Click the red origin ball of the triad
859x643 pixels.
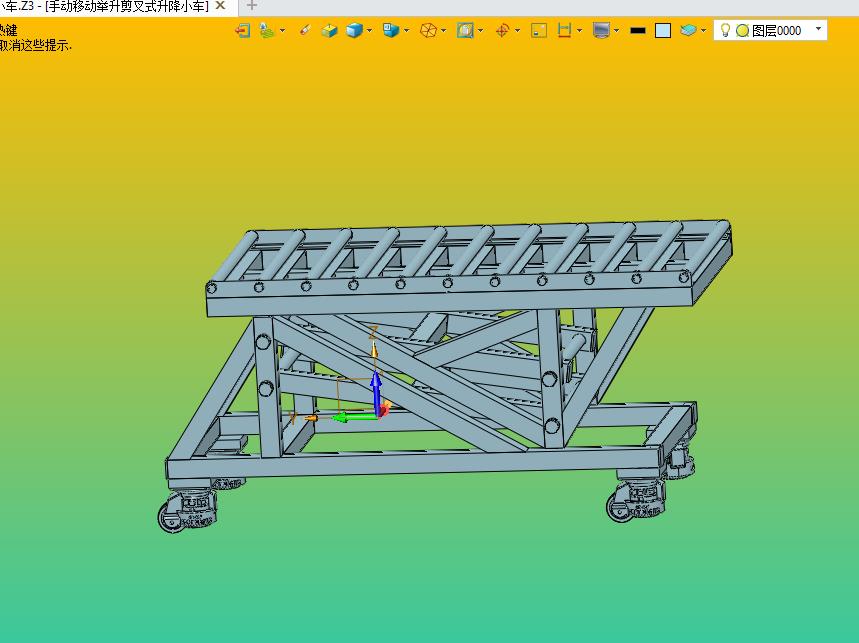point(384,409)
